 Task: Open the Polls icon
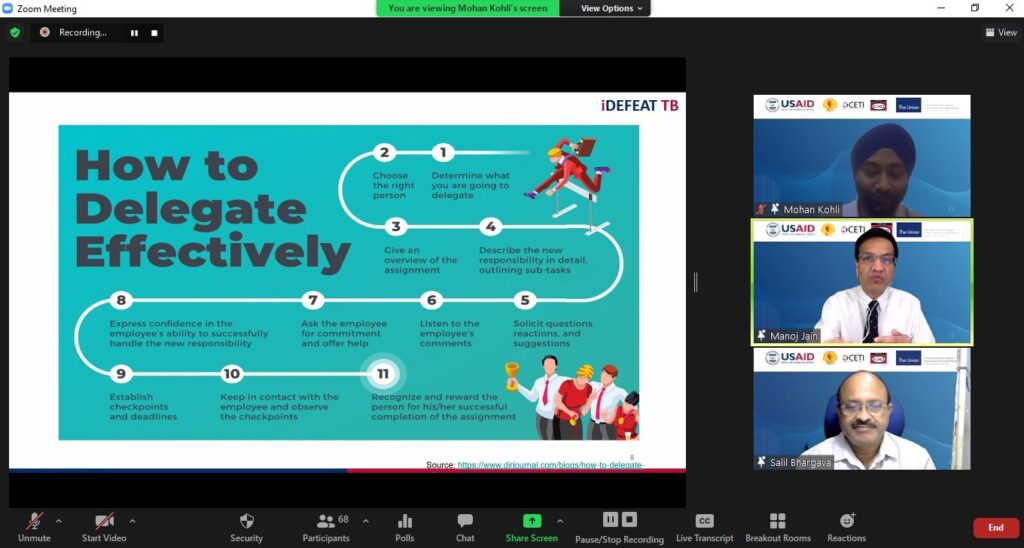pyautogui.click(x=405, y=521)
